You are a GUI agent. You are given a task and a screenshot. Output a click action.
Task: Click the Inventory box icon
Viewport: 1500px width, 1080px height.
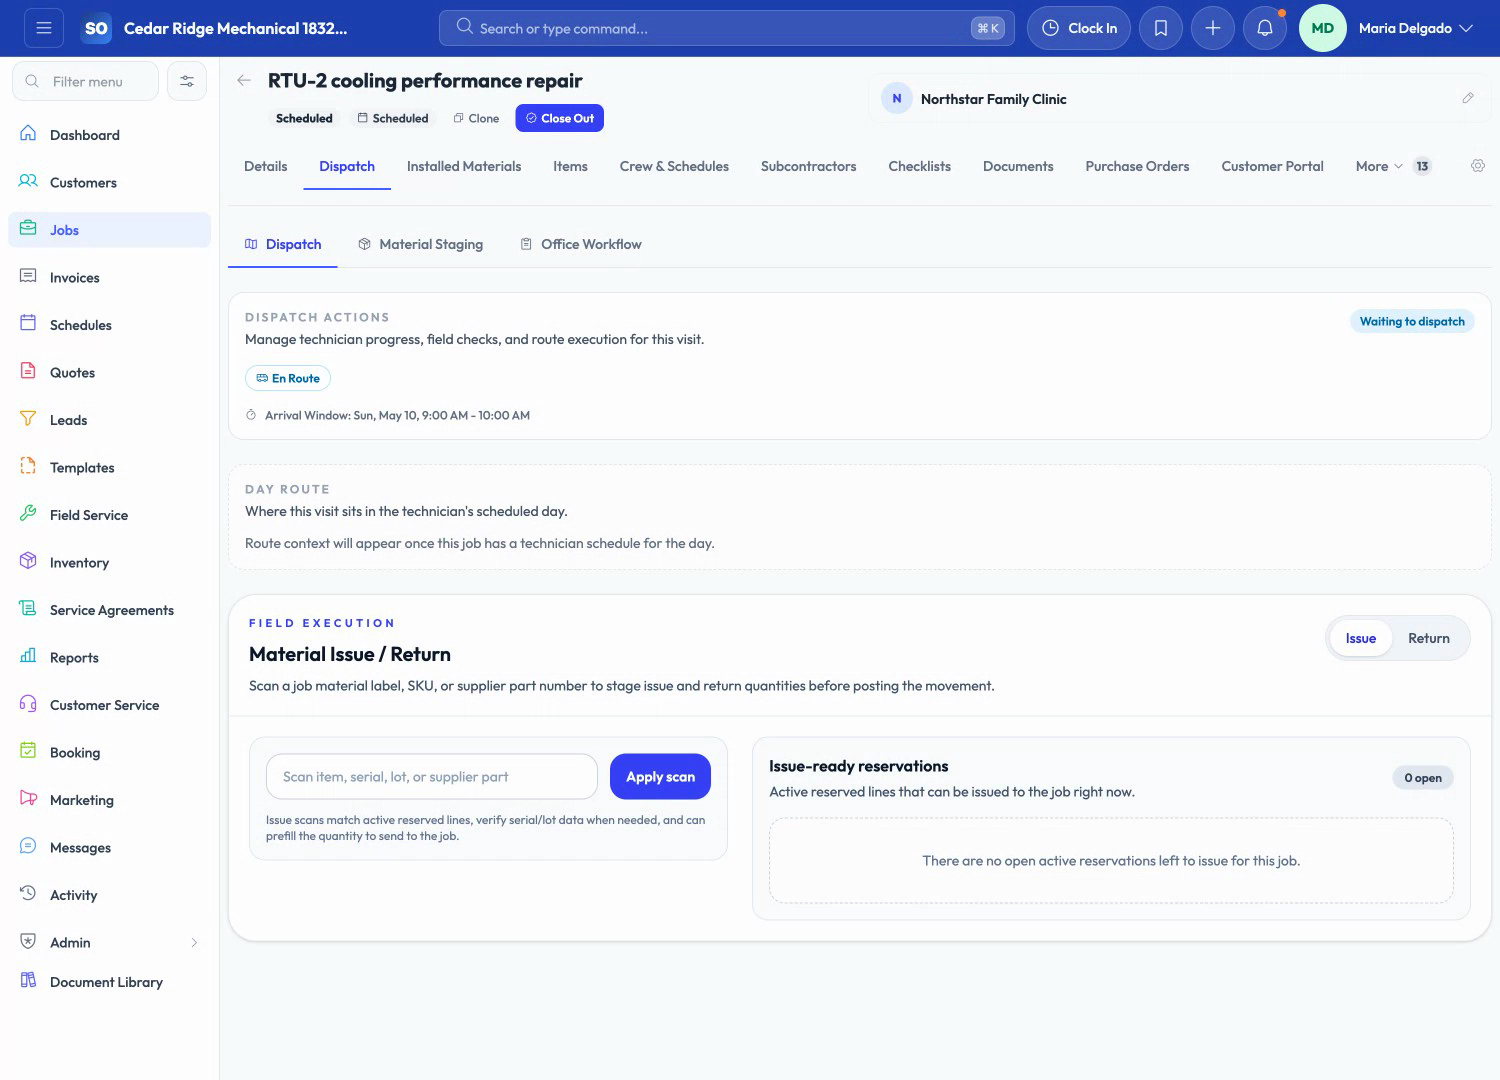click(x=28, y=561)
